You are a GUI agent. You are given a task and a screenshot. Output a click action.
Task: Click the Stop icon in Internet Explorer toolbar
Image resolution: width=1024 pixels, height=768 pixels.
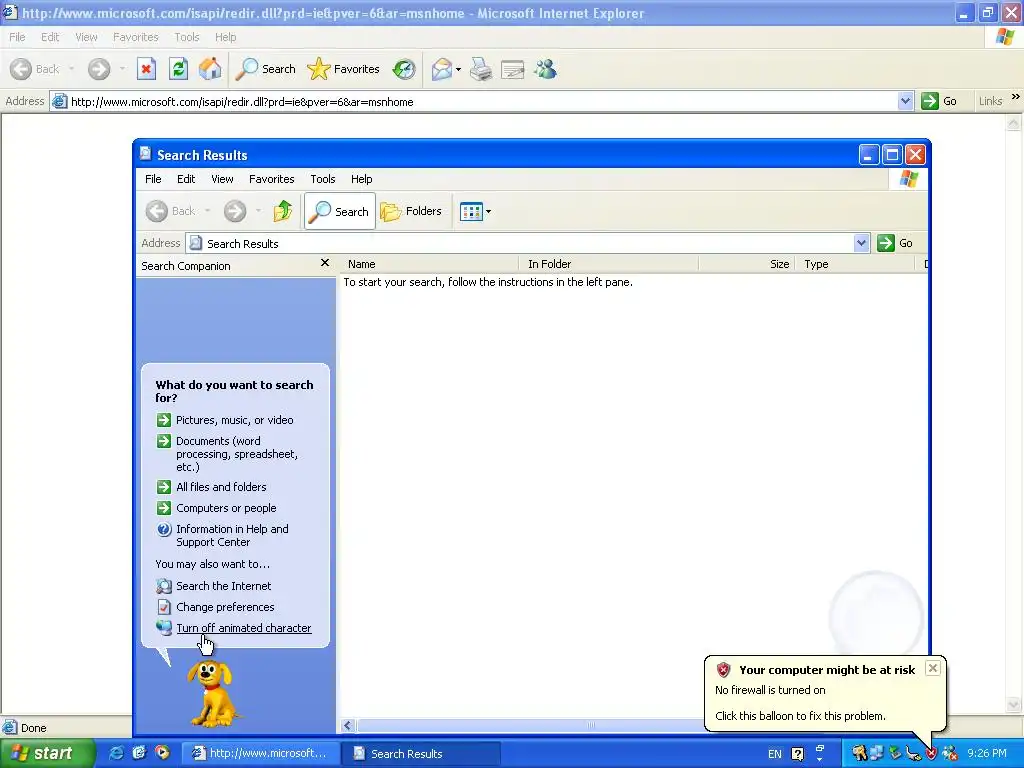point(146,69)
